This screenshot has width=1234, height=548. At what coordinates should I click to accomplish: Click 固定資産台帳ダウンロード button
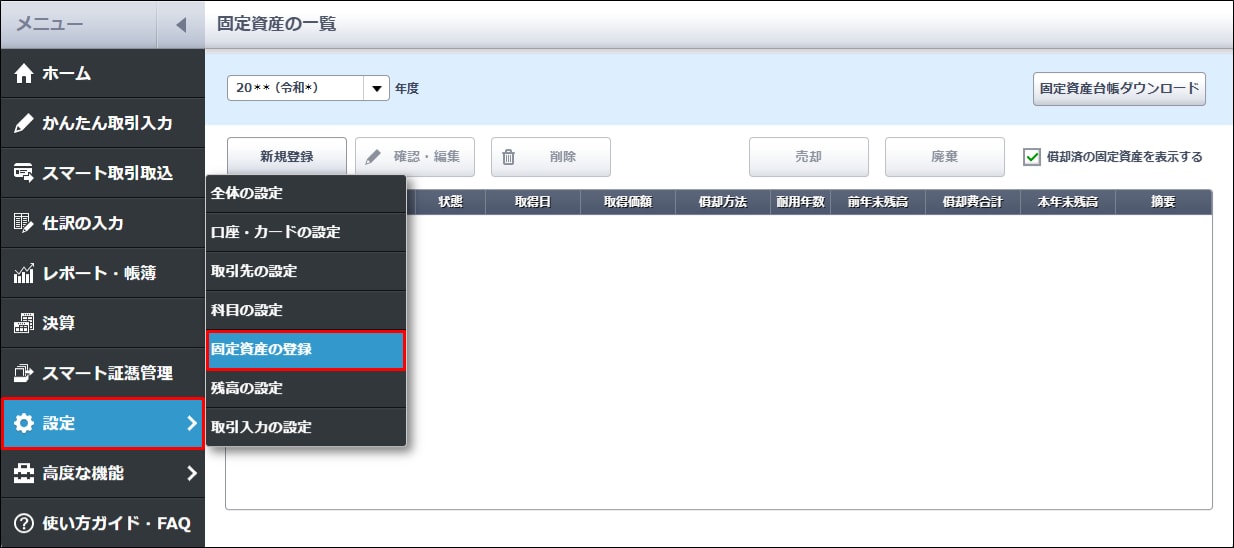pyautogui.click(x=1119, y=88)
